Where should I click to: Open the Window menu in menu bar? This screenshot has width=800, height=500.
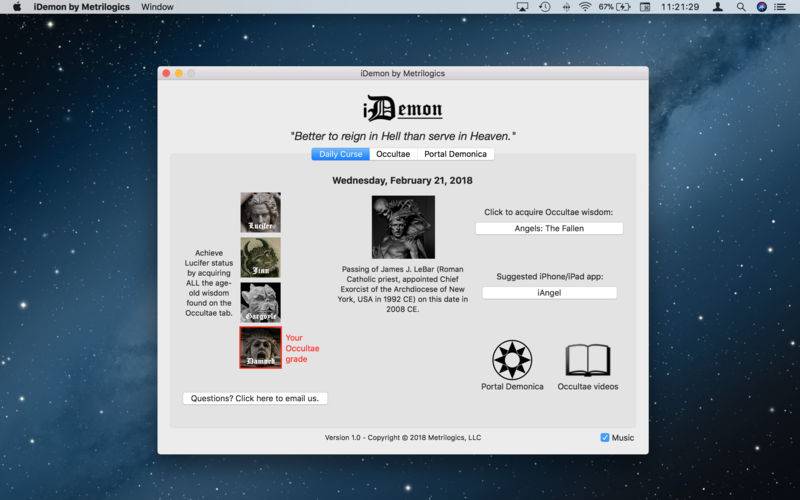click(x=157, y=7)
